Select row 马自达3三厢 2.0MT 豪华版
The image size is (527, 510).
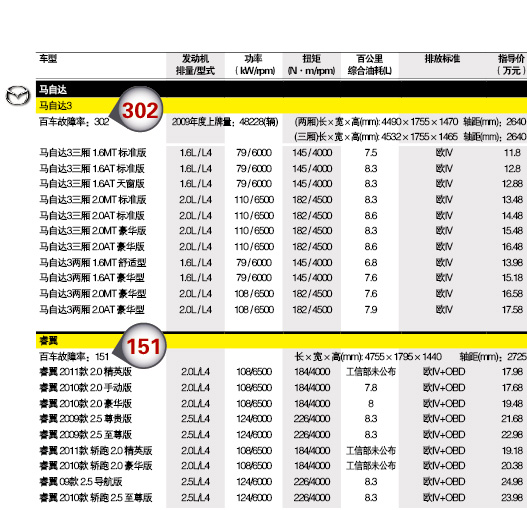281,231
